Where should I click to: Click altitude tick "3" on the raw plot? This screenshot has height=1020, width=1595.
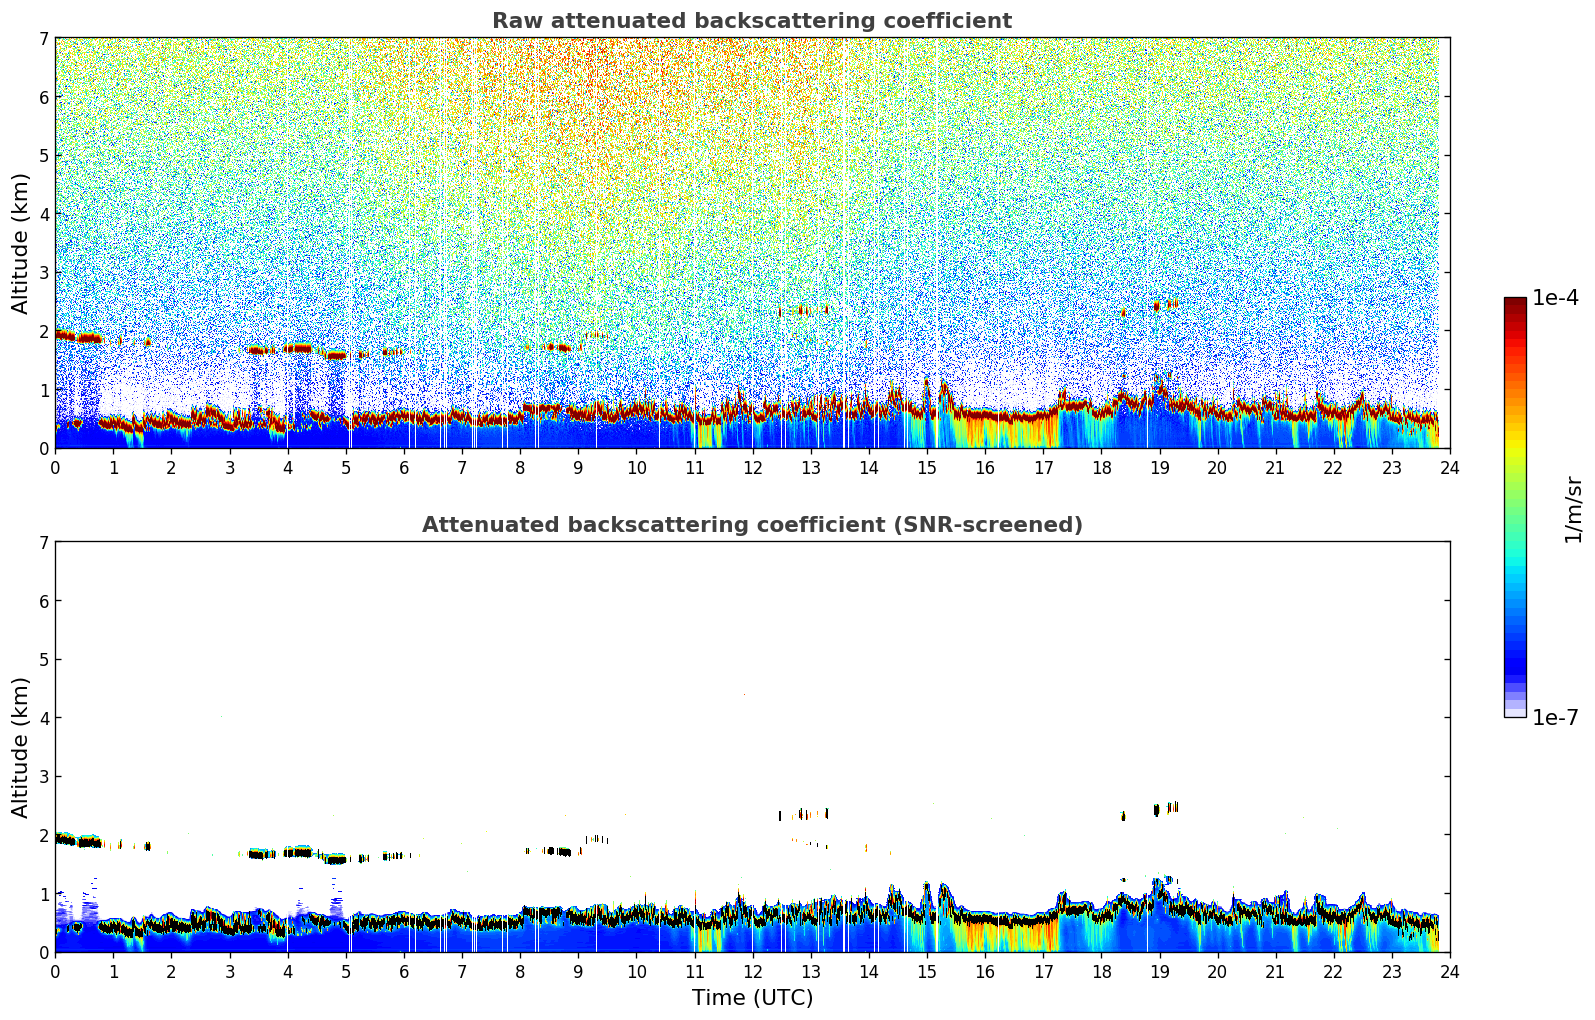pos(44,273)
